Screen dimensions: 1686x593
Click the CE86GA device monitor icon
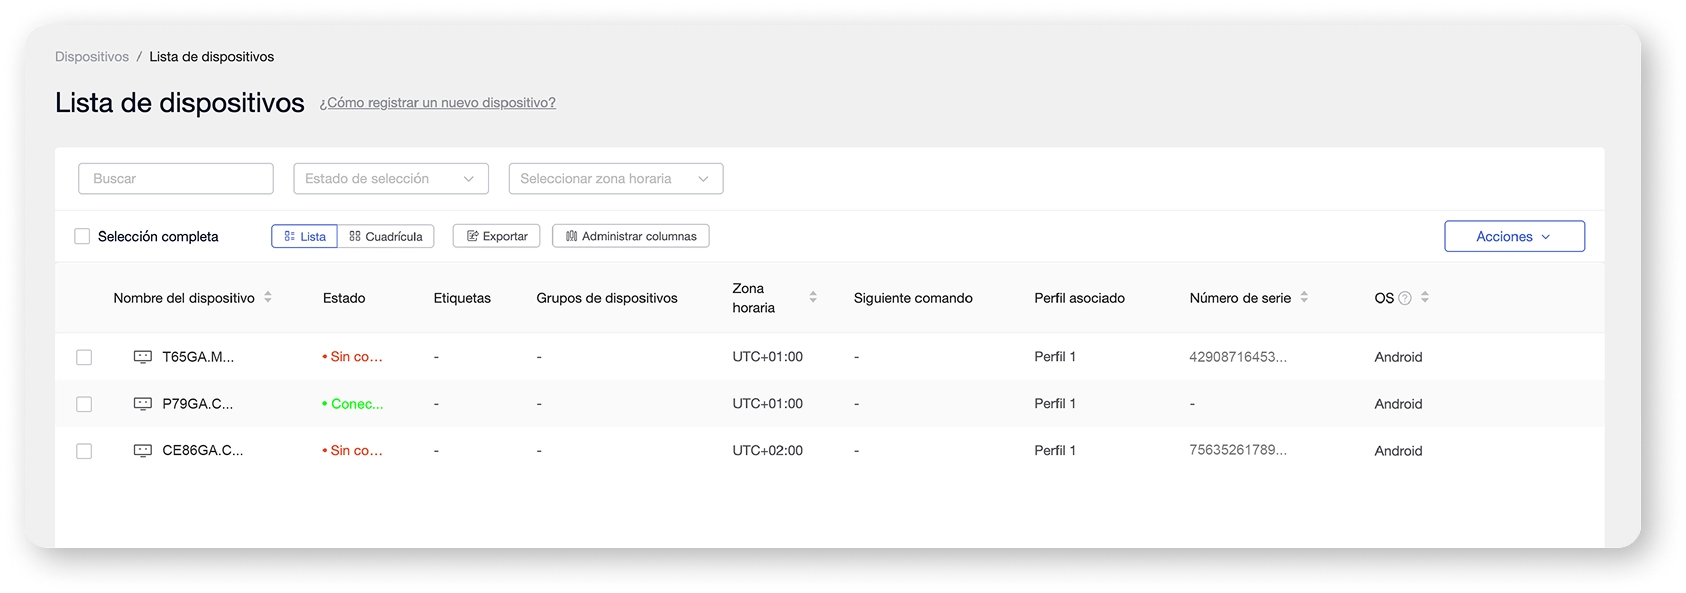[x=143, y=451]
